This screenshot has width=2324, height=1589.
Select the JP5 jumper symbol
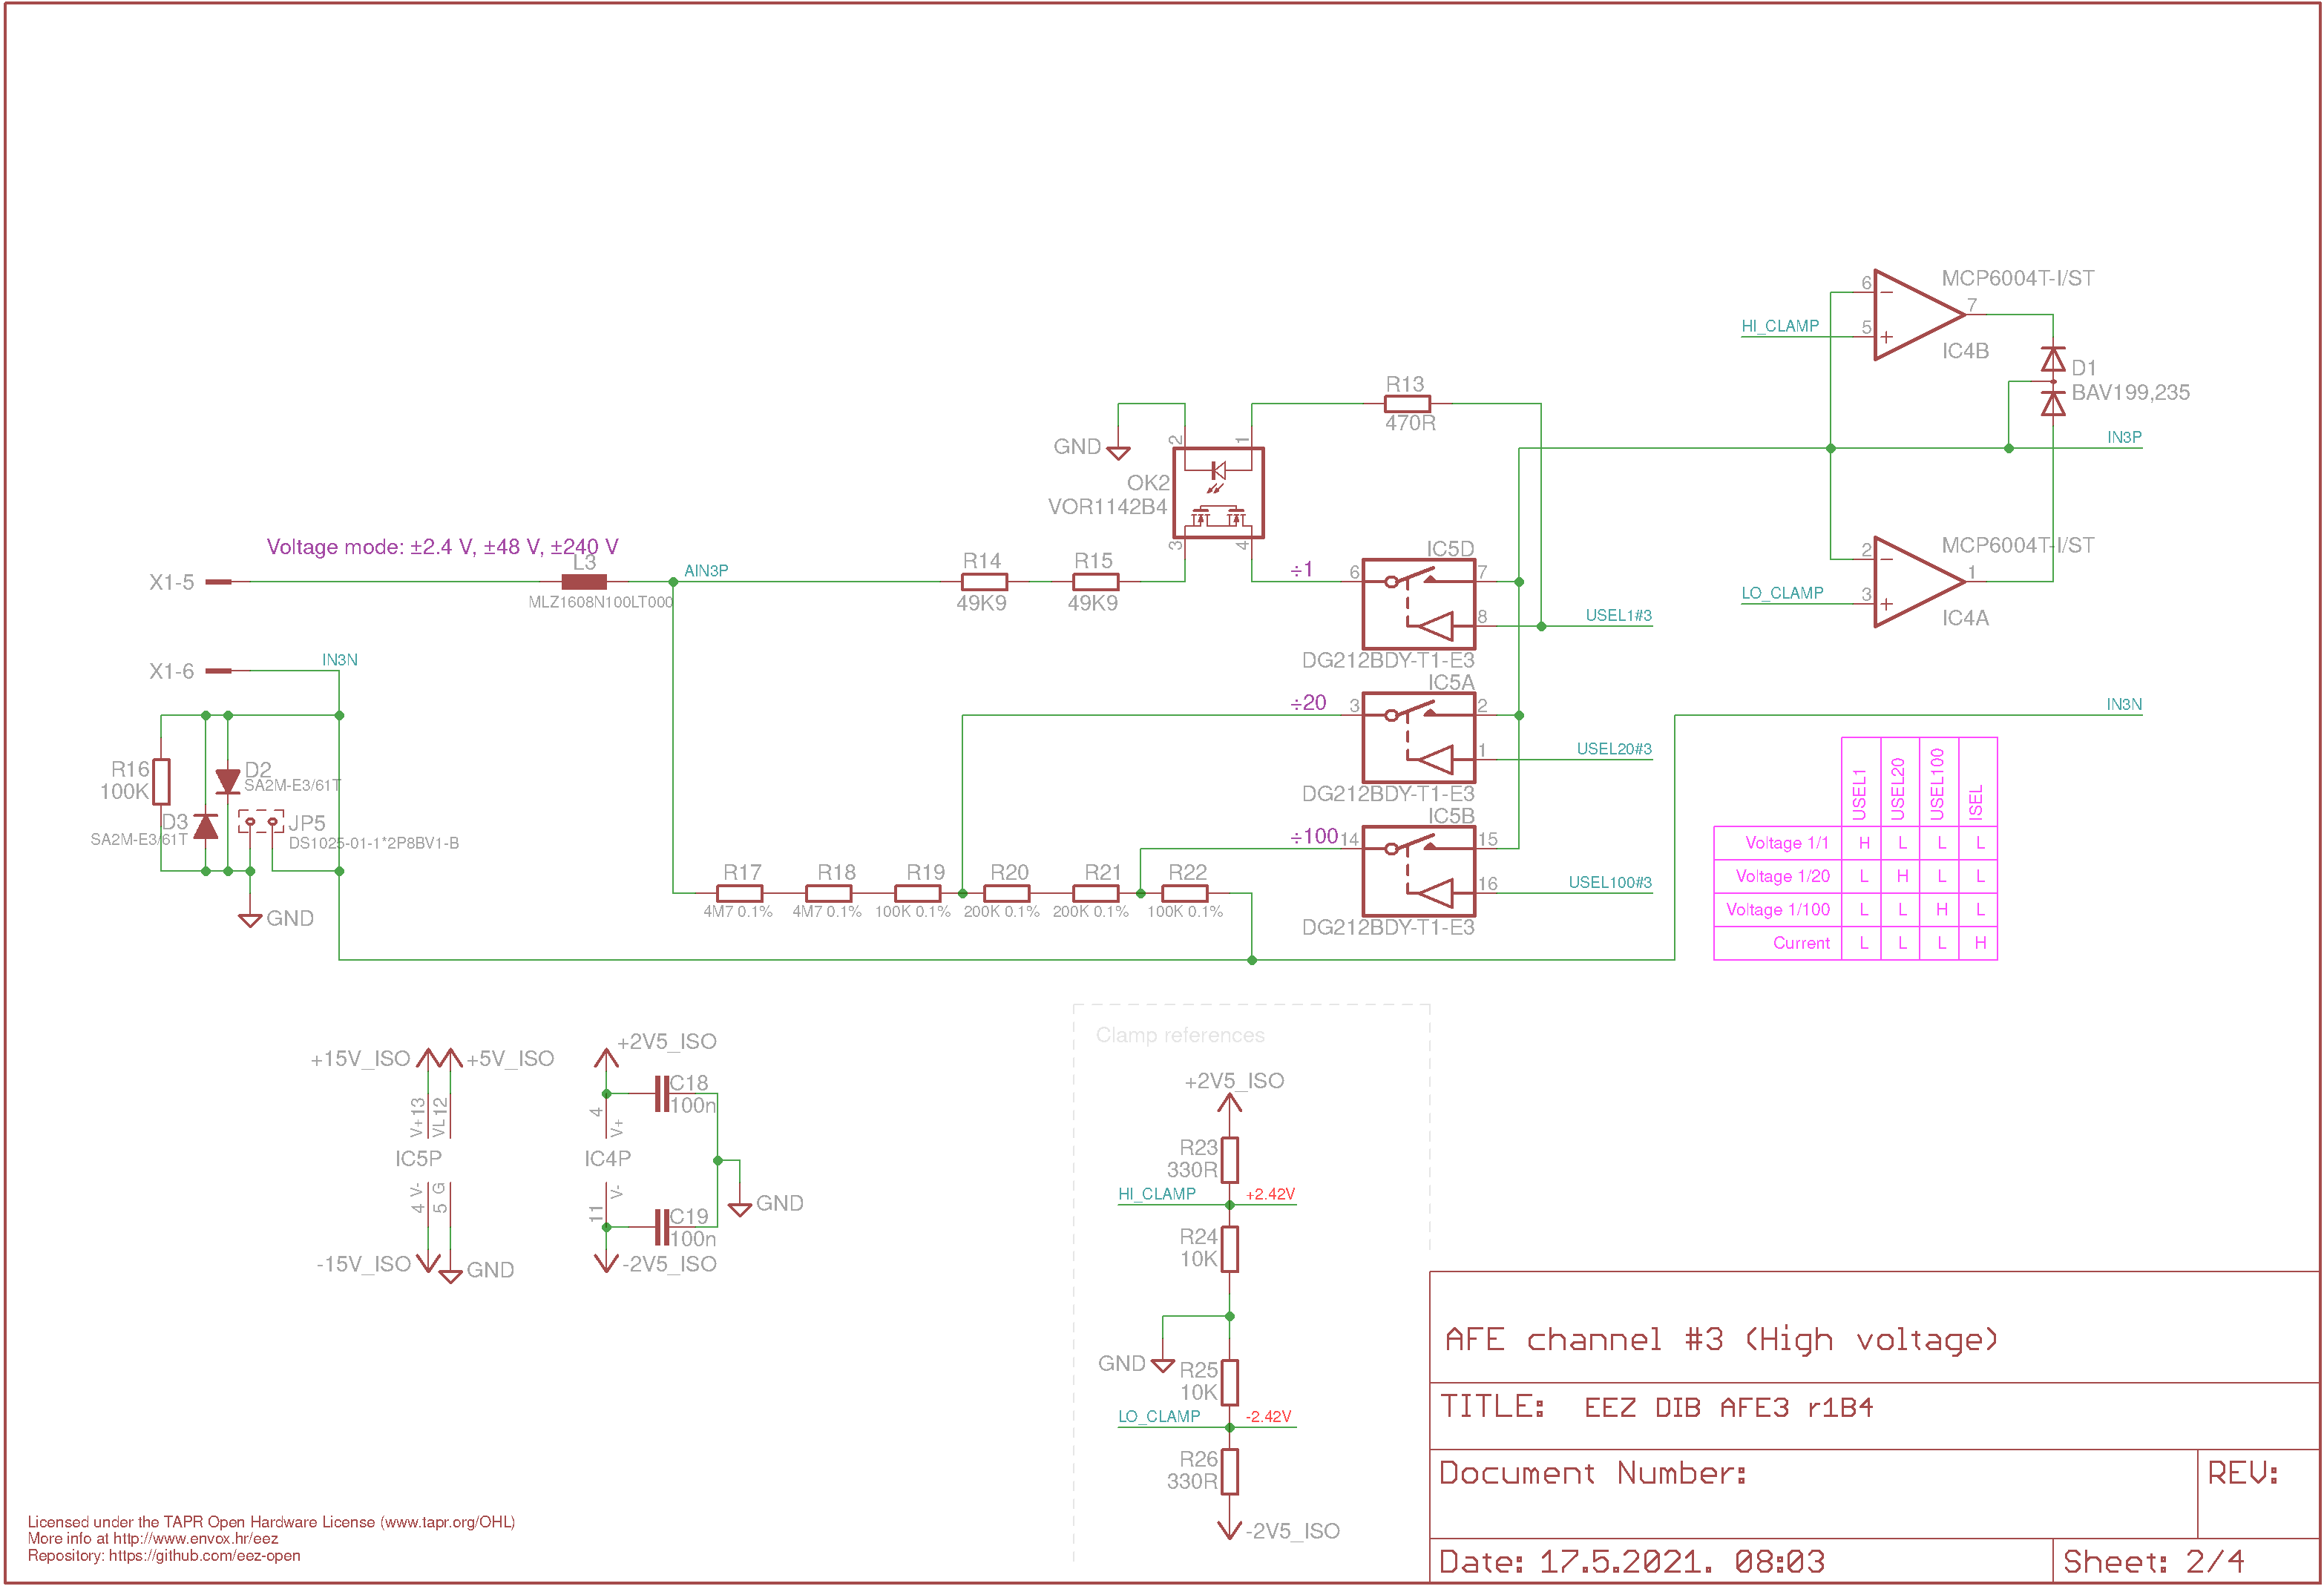pyautogui.click(x=261, y=822)
